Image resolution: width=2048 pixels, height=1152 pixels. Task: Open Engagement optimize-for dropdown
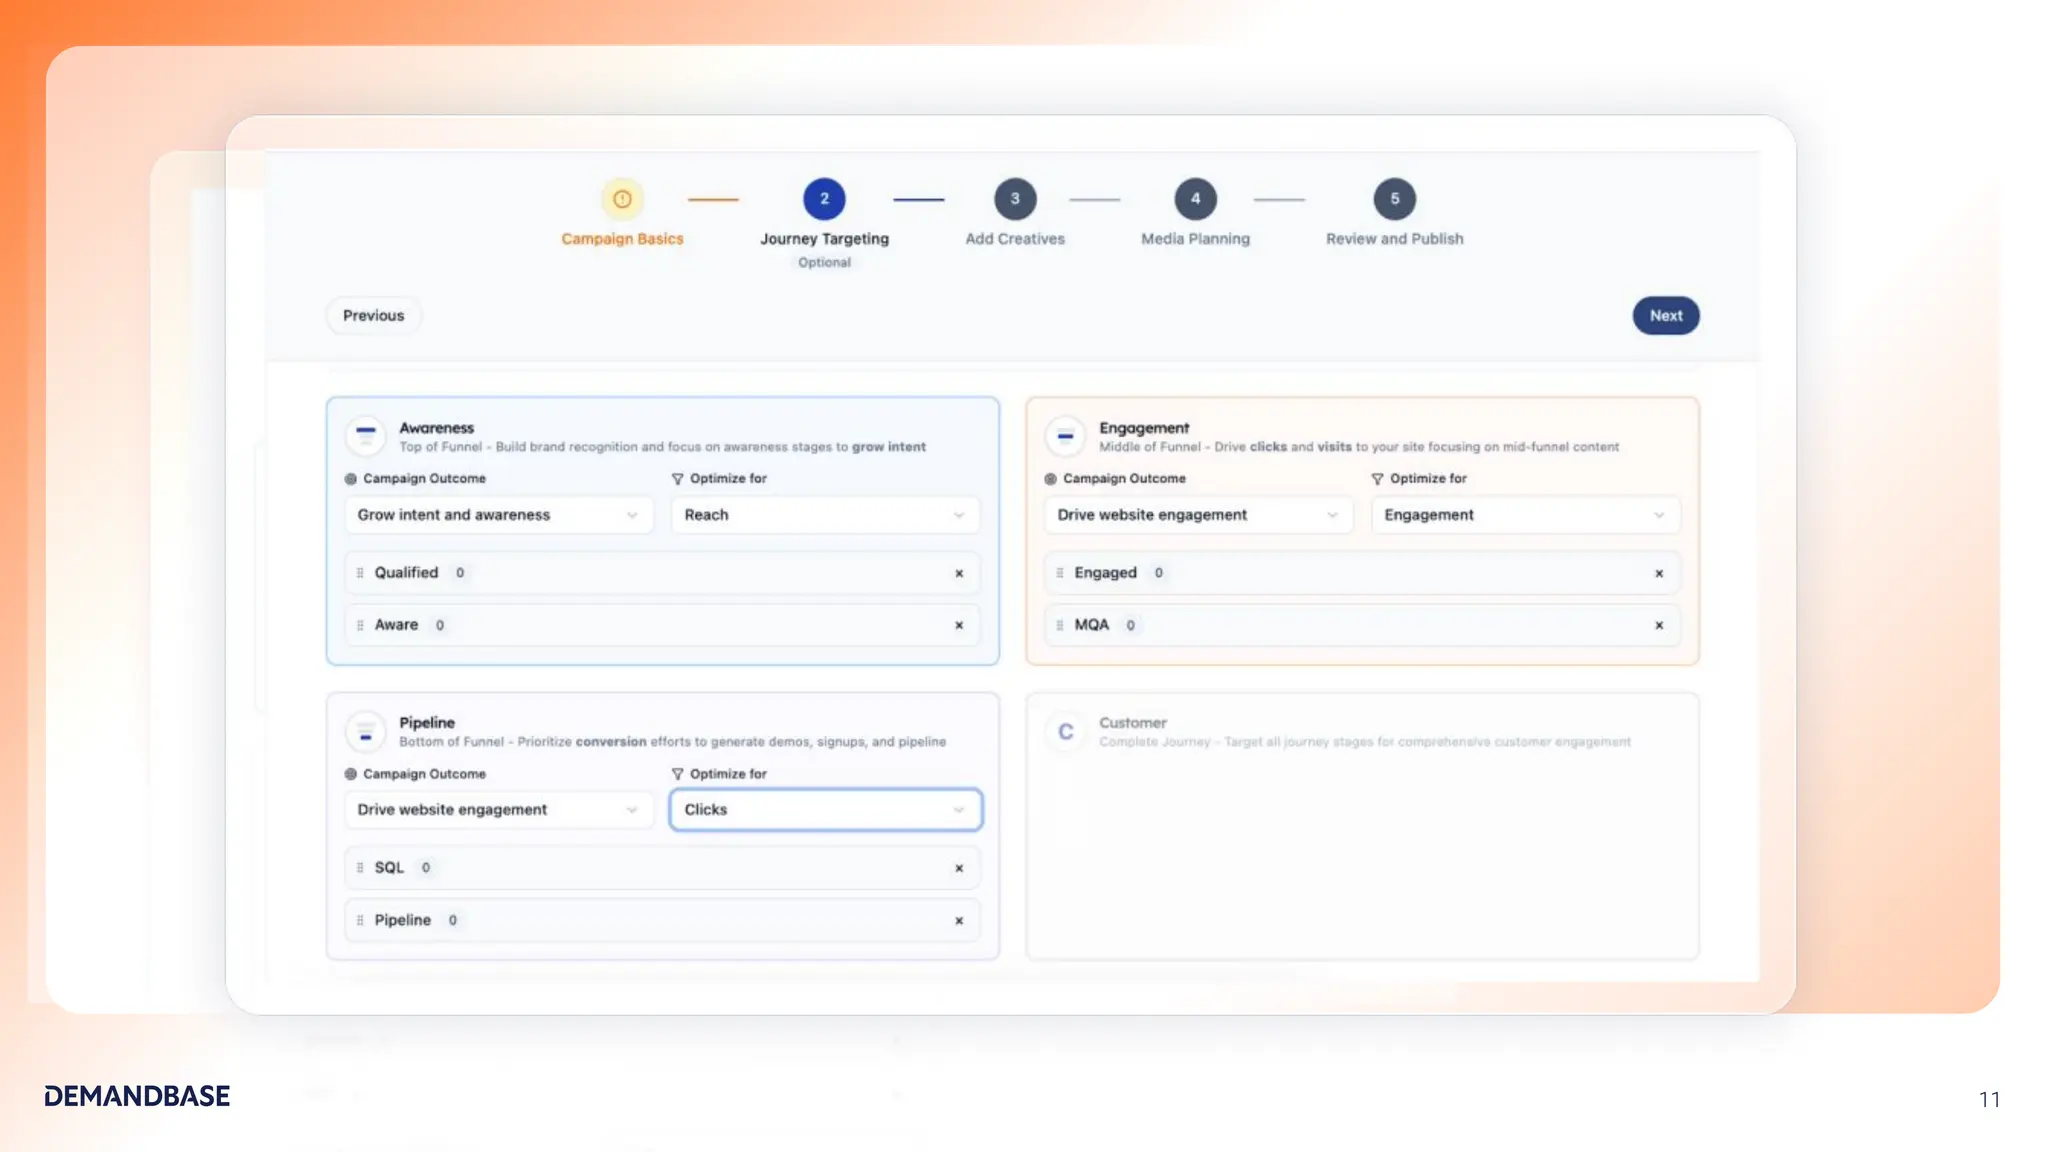tap(1524, 515)
